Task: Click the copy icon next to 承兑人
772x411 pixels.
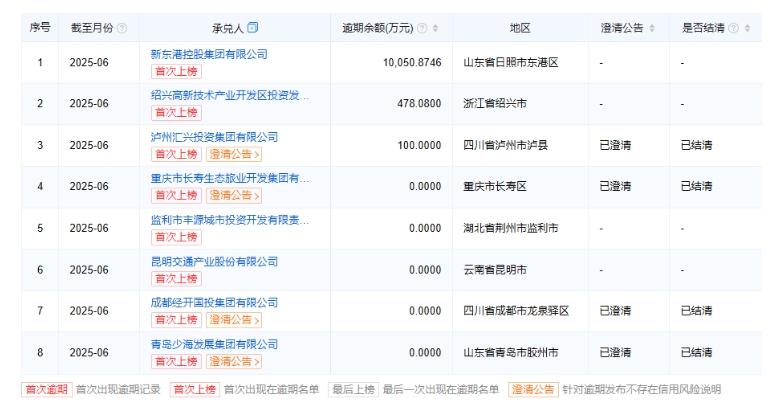Action: pos(253,27)
